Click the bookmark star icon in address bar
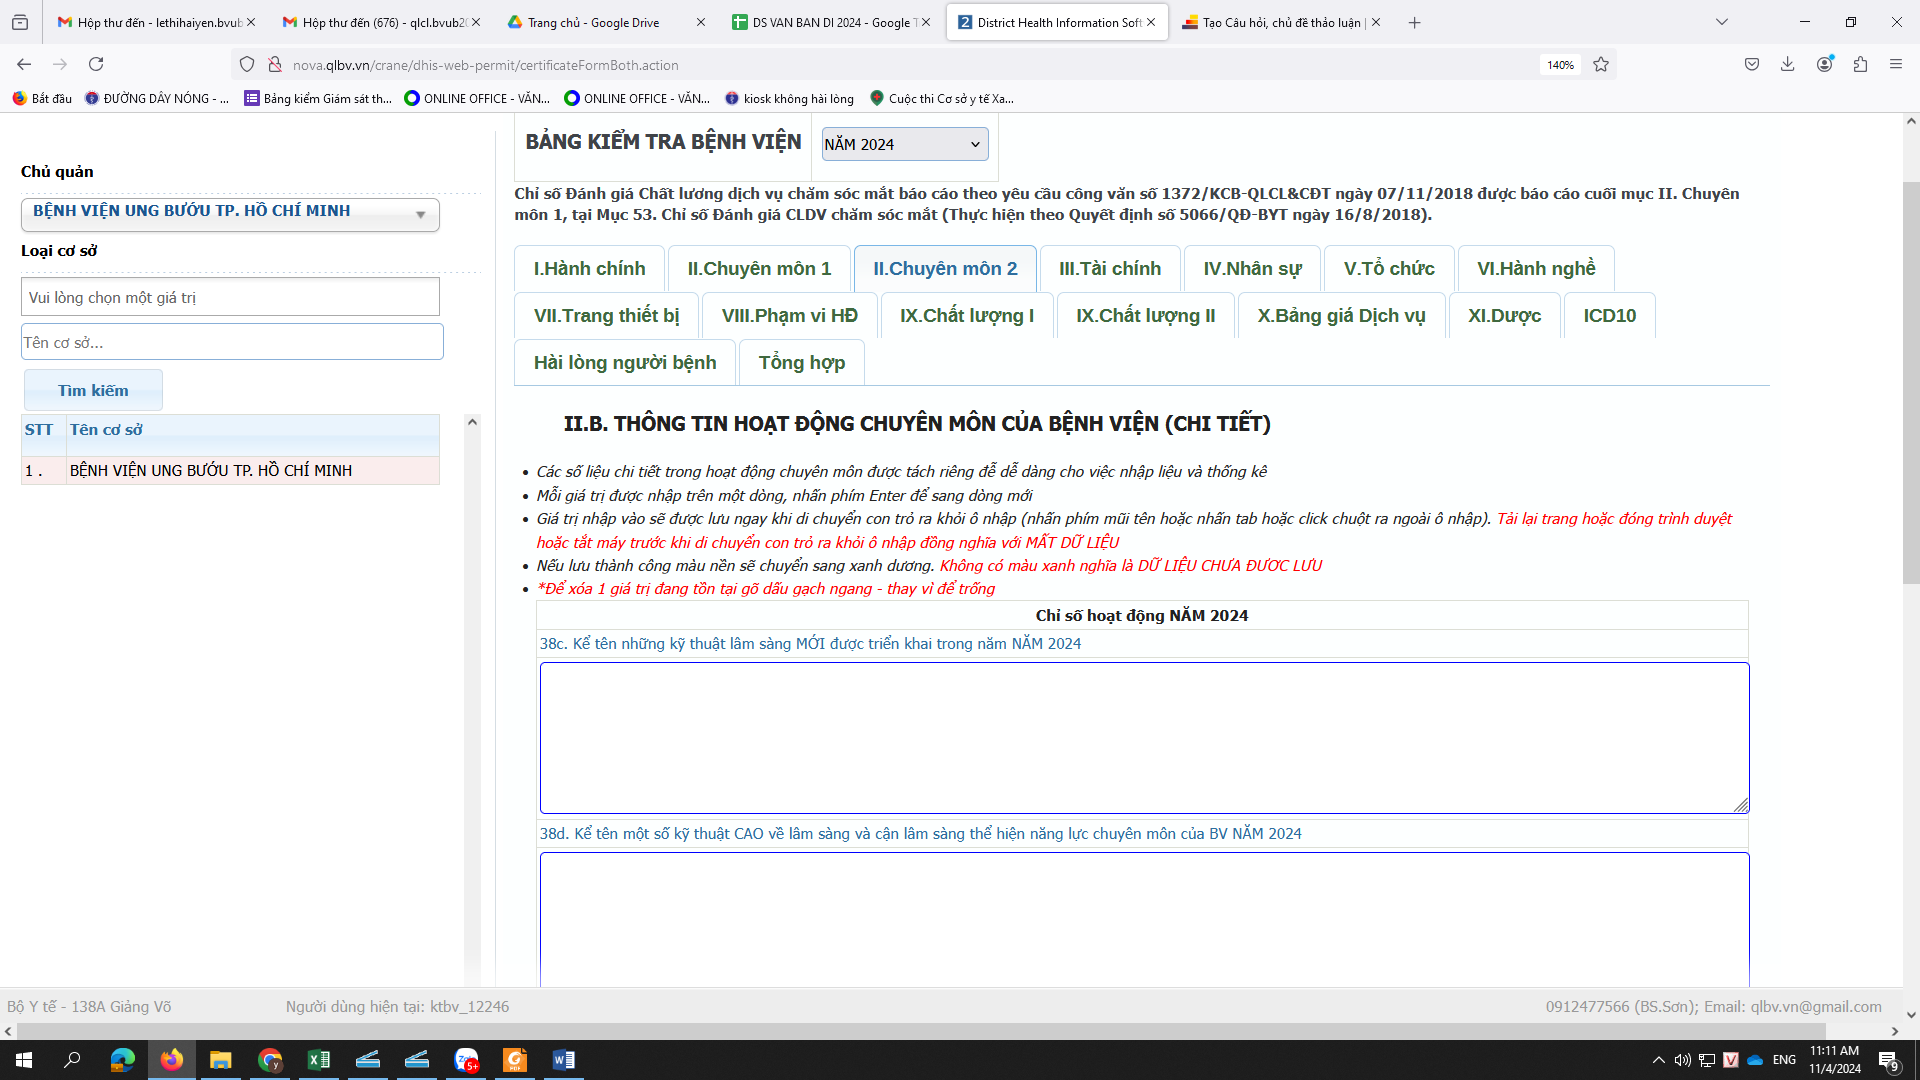The height and width of the screenshot is (1080, 1920). tap(1601, 65)
